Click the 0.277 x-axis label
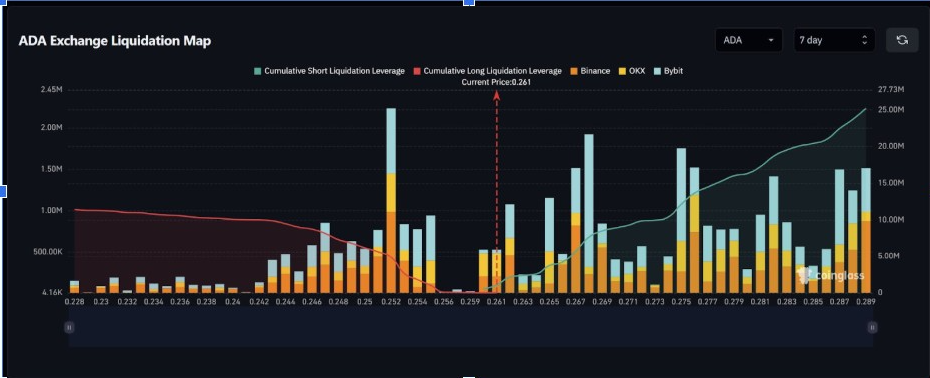This screenshot has height=378, width=930. pyautogui.click(x=708, y=301)
